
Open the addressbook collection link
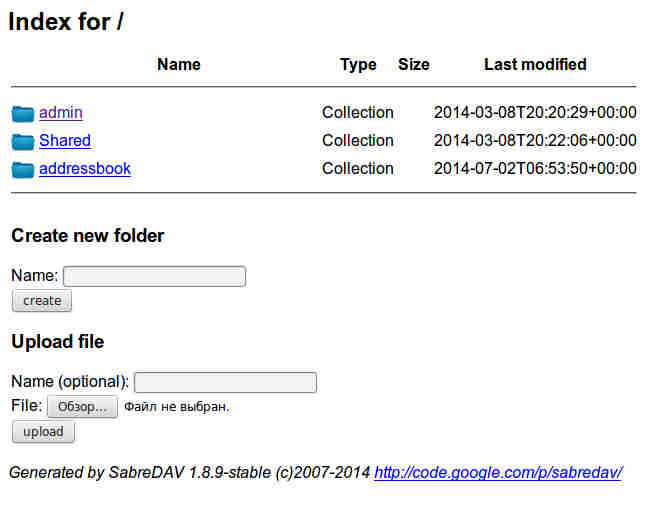pos(85,168)
